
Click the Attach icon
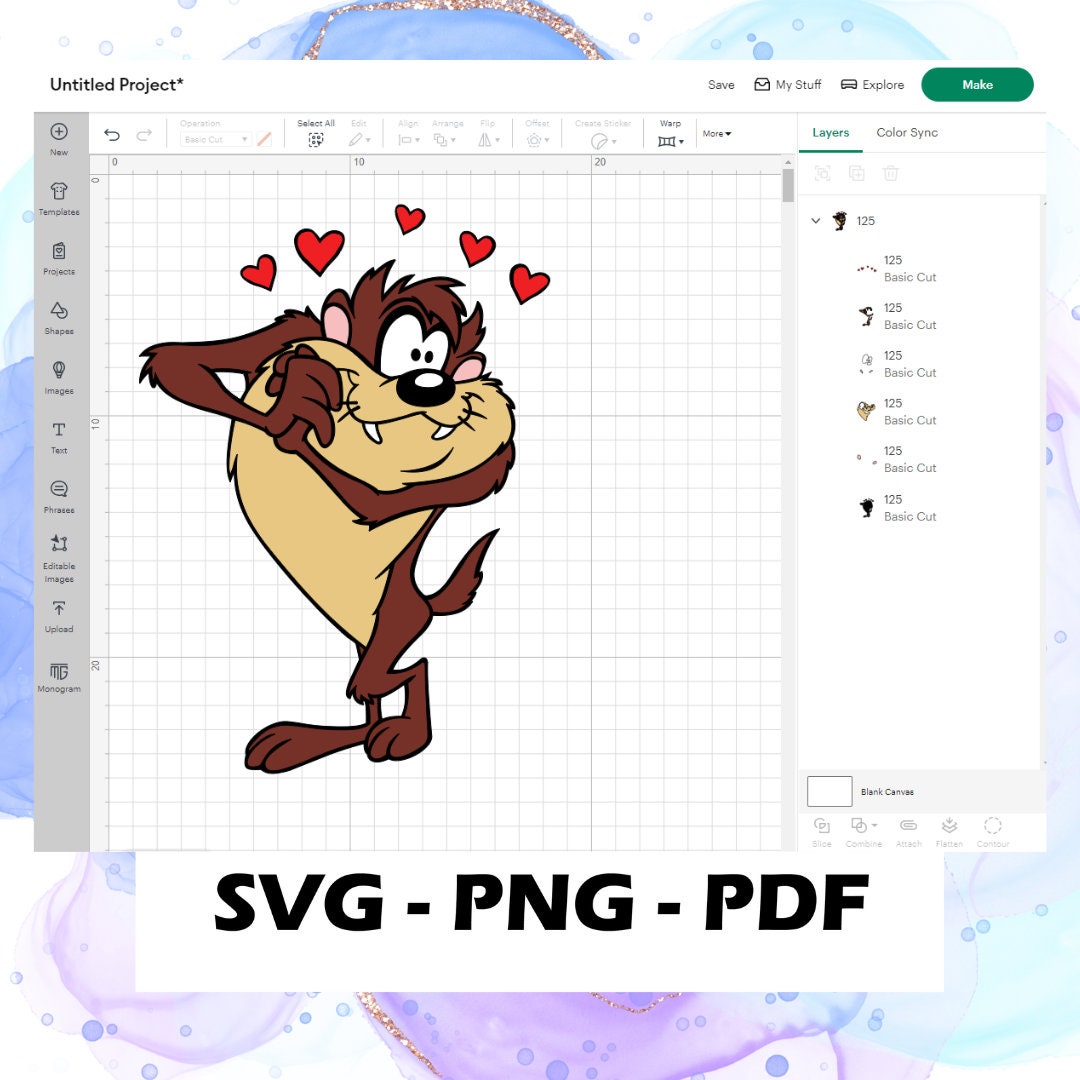point(908,830)
